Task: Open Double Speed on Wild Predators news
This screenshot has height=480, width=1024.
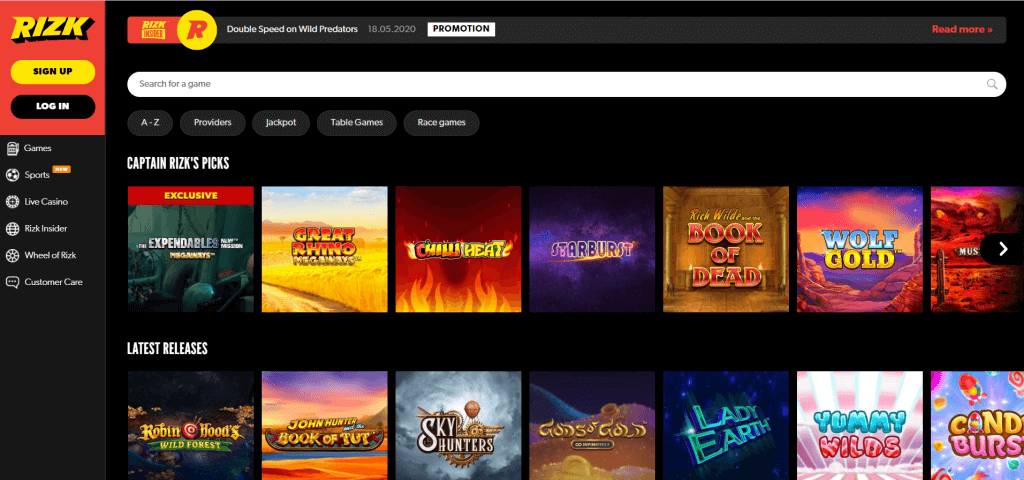Action: [292, 29]
